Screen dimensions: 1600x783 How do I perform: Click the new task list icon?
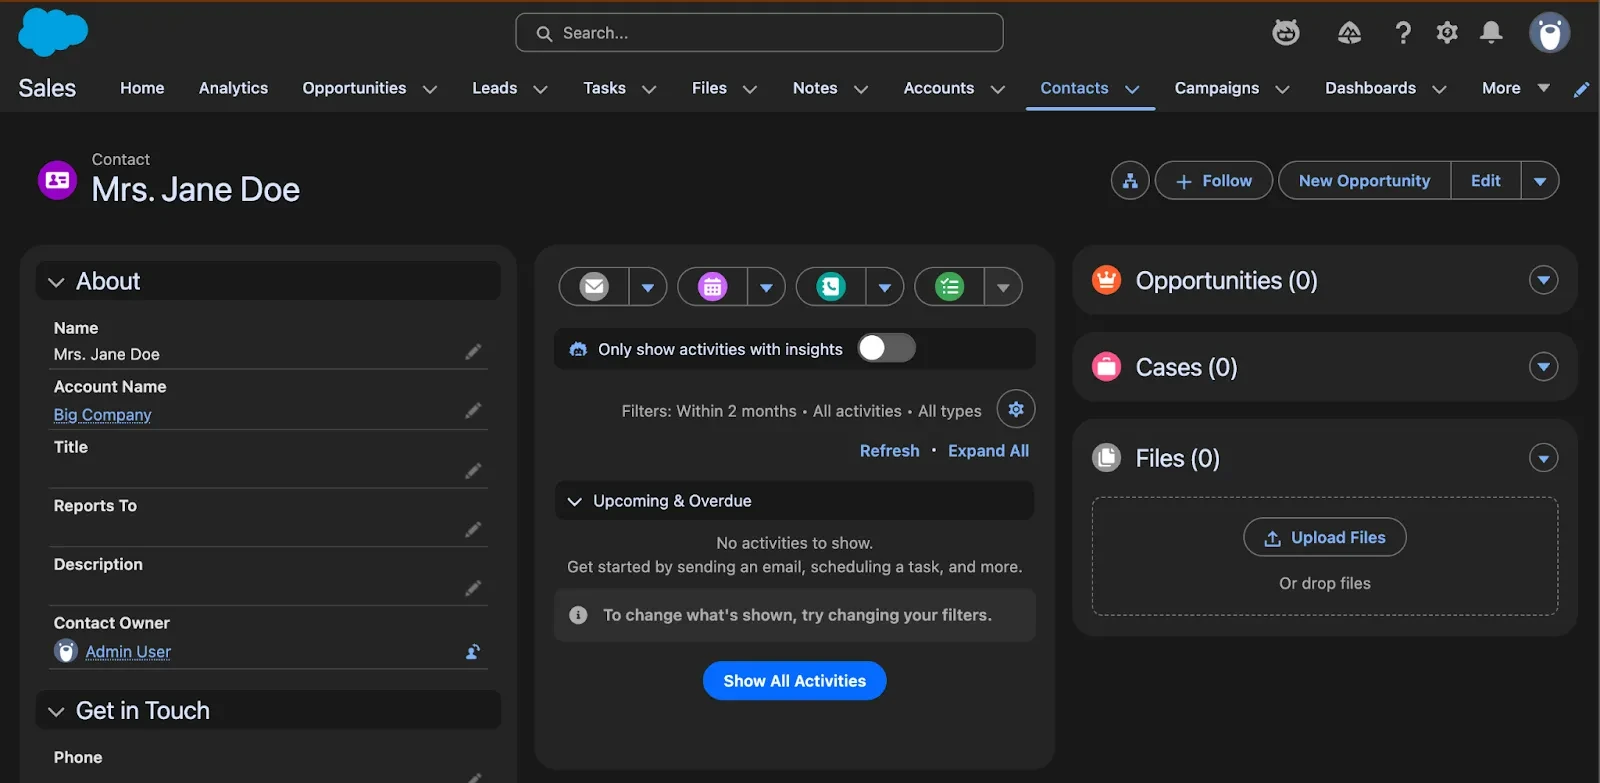click(949, 287)
